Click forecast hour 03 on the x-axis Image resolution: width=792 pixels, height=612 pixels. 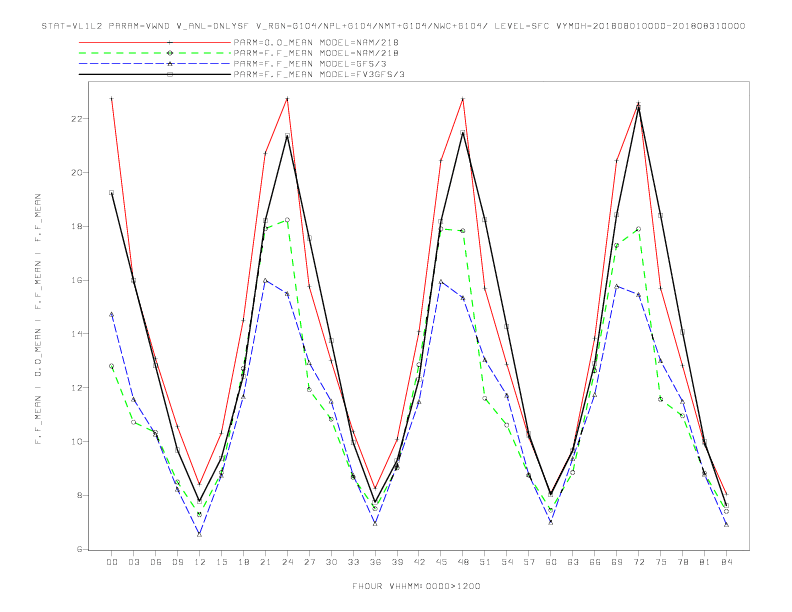[133, 562]
